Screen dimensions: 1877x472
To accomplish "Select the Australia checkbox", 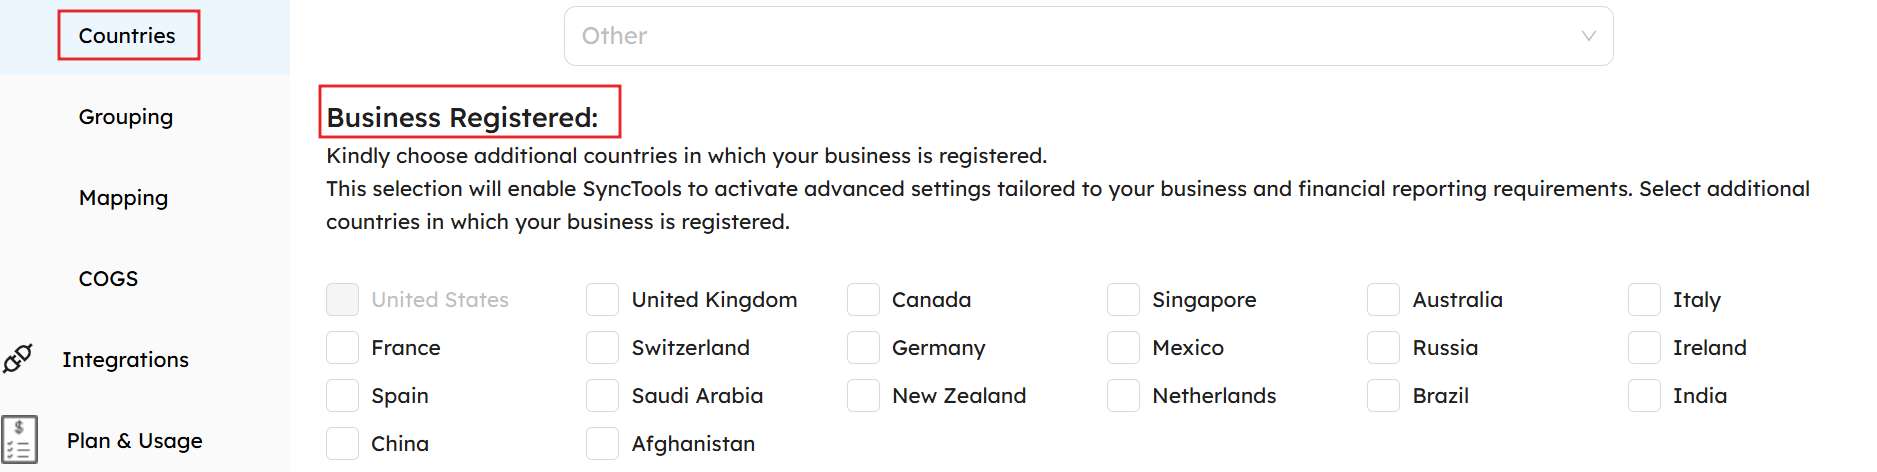I will 1383,299.
